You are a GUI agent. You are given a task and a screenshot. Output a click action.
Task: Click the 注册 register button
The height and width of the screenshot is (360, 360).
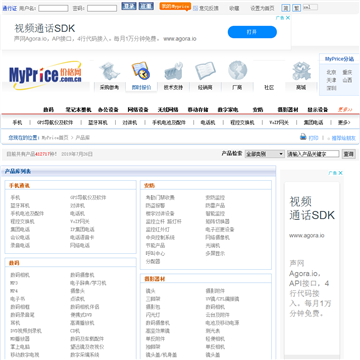146,6
